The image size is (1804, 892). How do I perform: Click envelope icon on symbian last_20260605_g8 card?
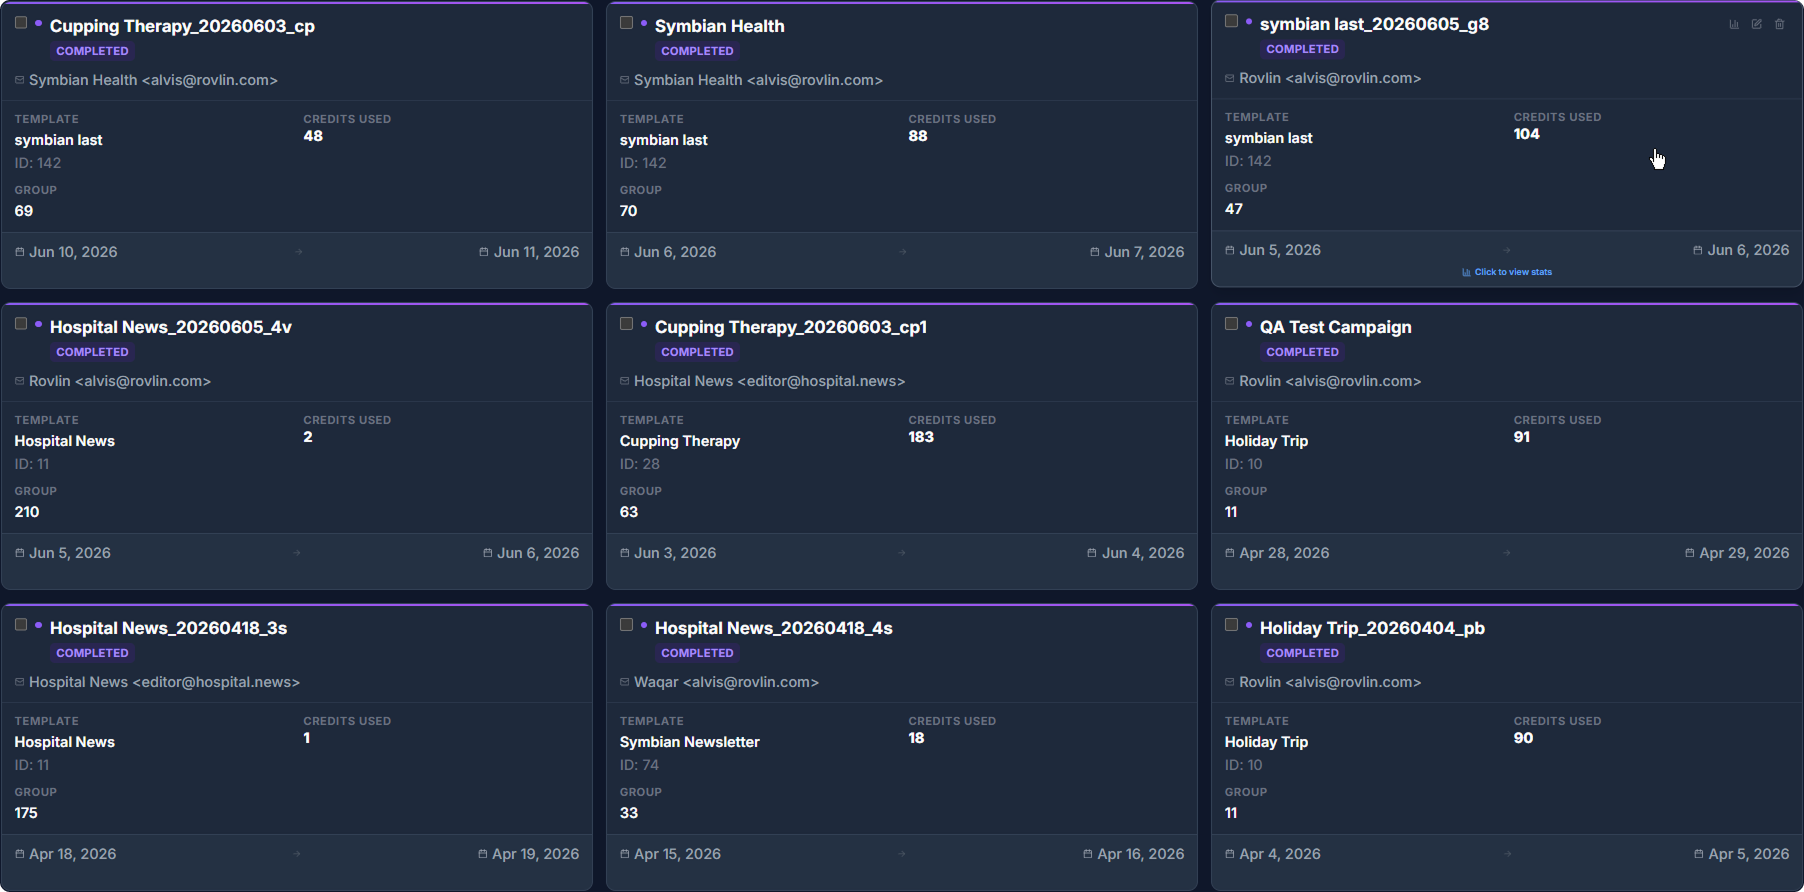[x=1230, y=78]
